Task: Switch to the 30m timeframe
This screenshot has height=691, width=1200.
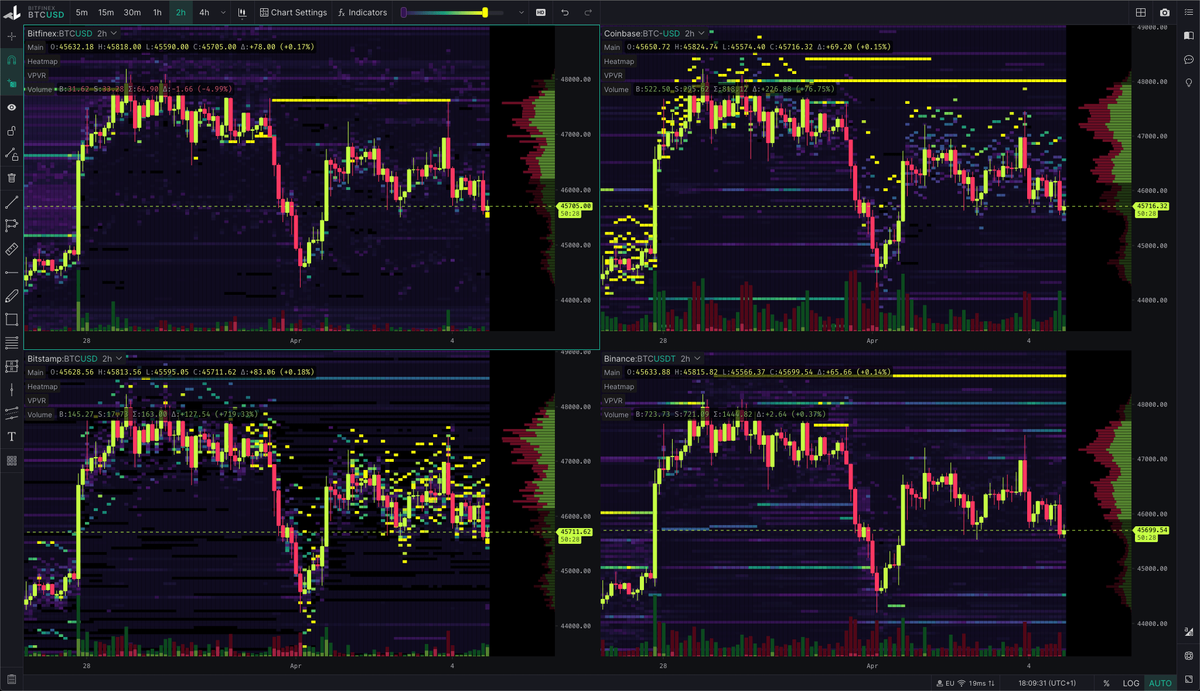Action: point(132,13)
